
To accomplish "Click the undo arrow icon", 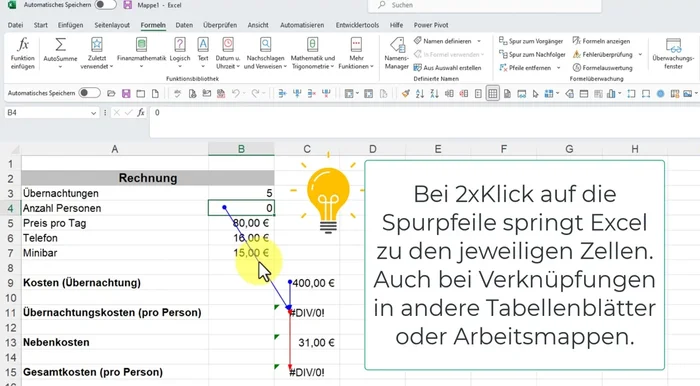I will point(235,93).
